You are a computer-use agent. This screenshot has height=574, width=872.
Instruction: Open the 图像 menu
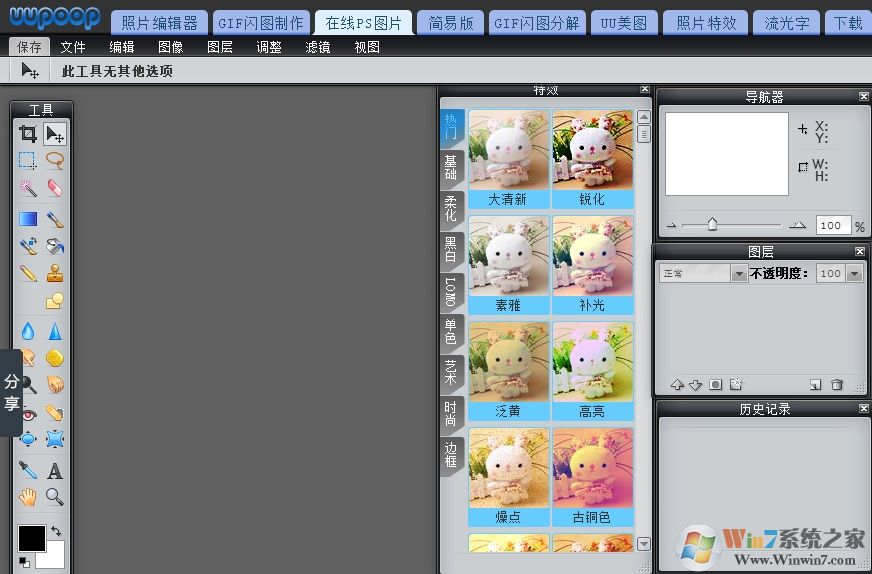171,47
